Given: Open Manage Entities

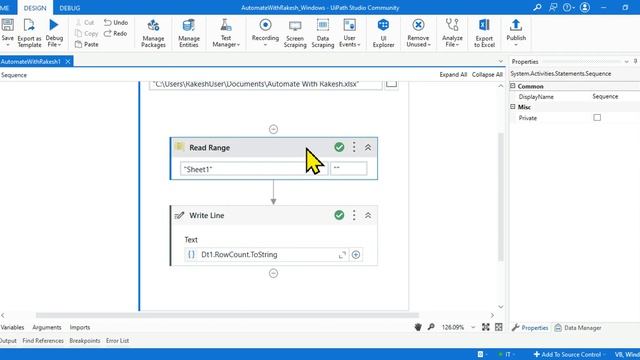Looking at the screenshot, I should [189, 33].
